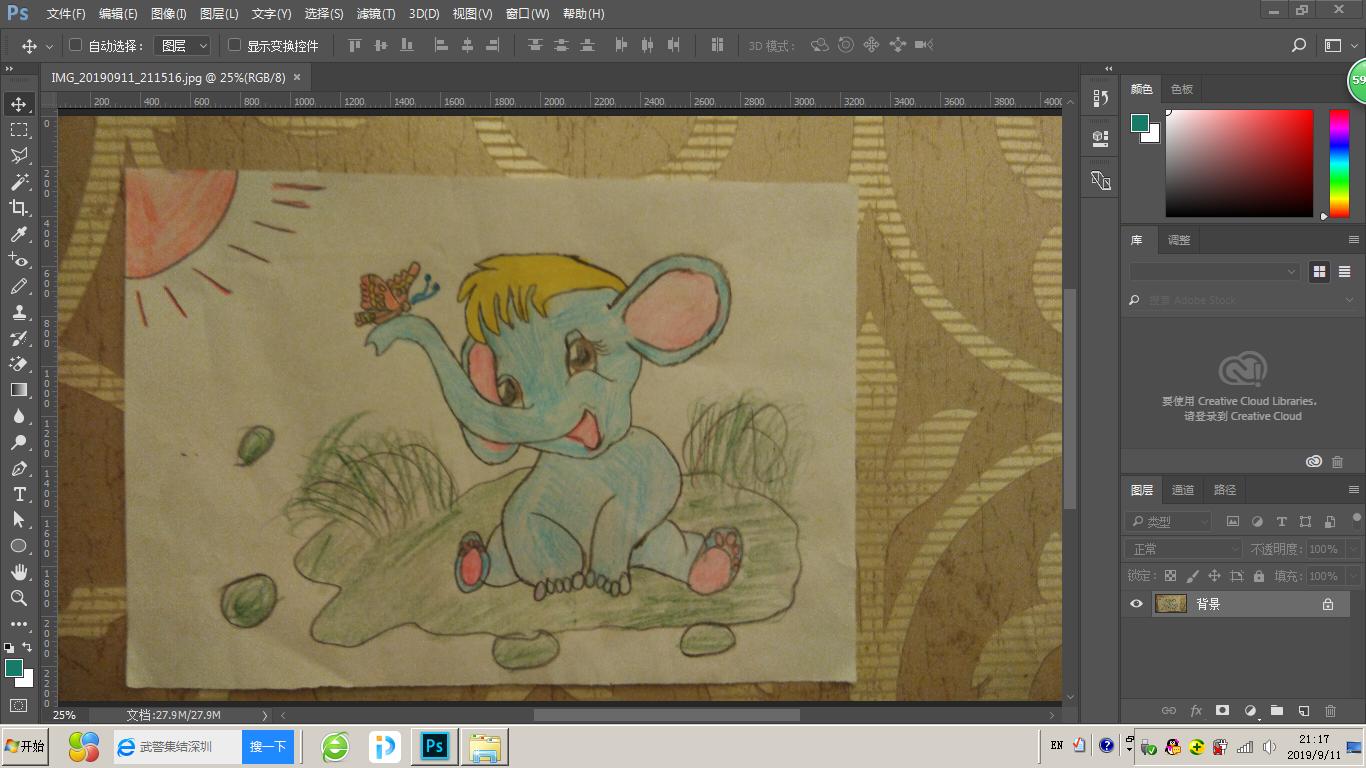Expand the 类型 layer filter dropdown

tap(1169, 522)
